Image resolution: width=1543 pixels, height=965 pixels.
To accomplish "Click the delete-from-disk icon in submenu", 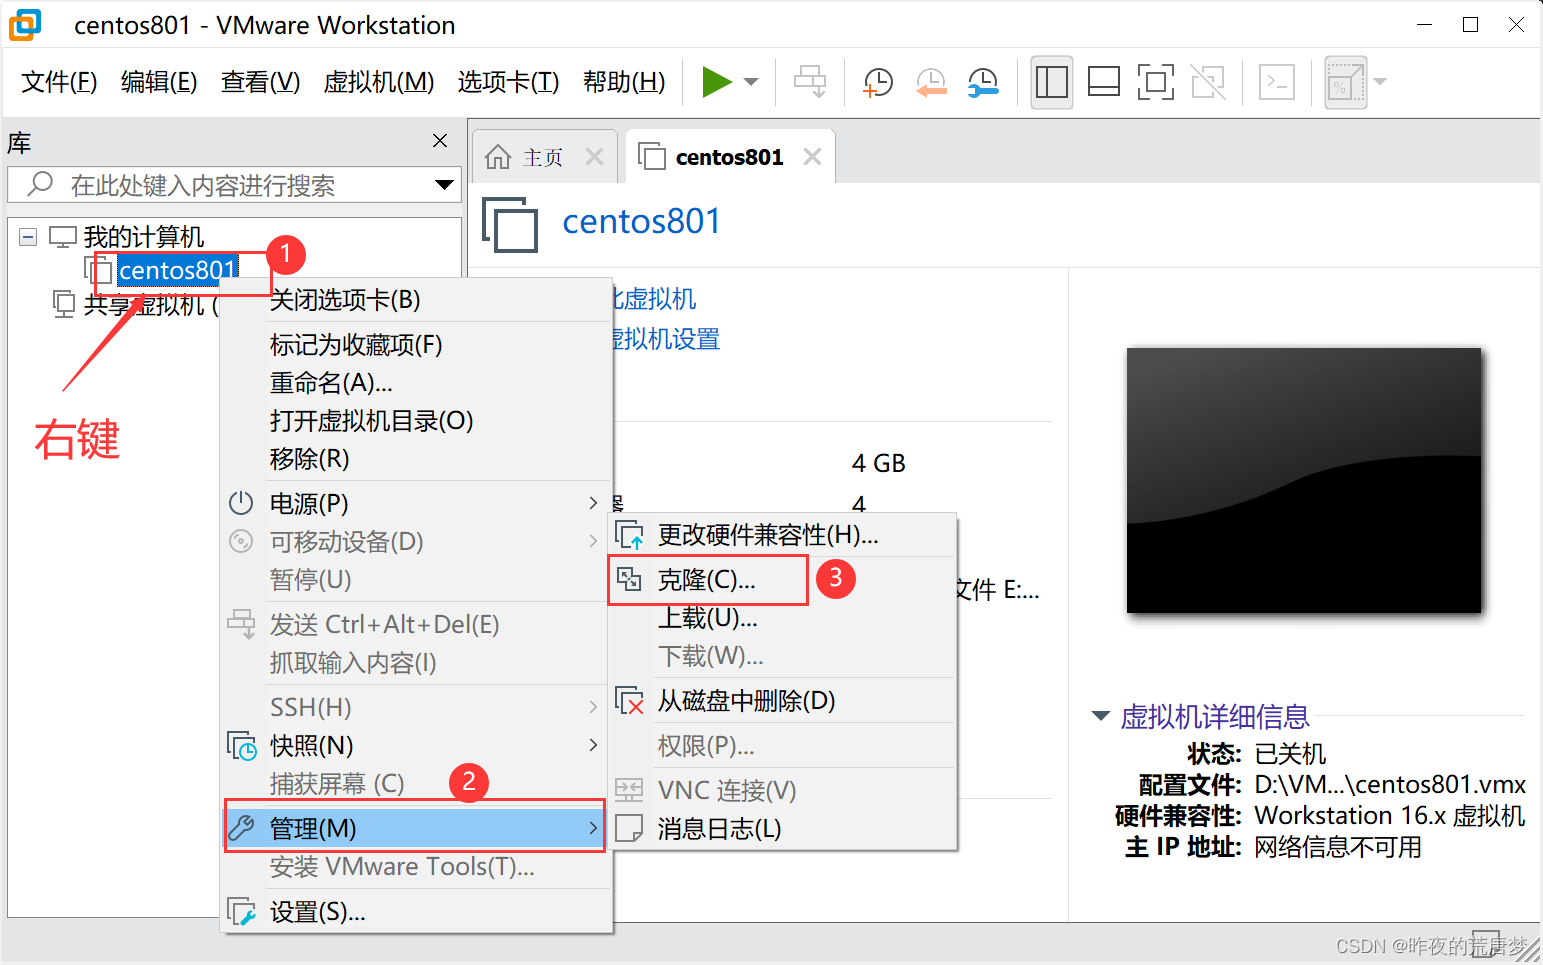I will click(629, 701).
